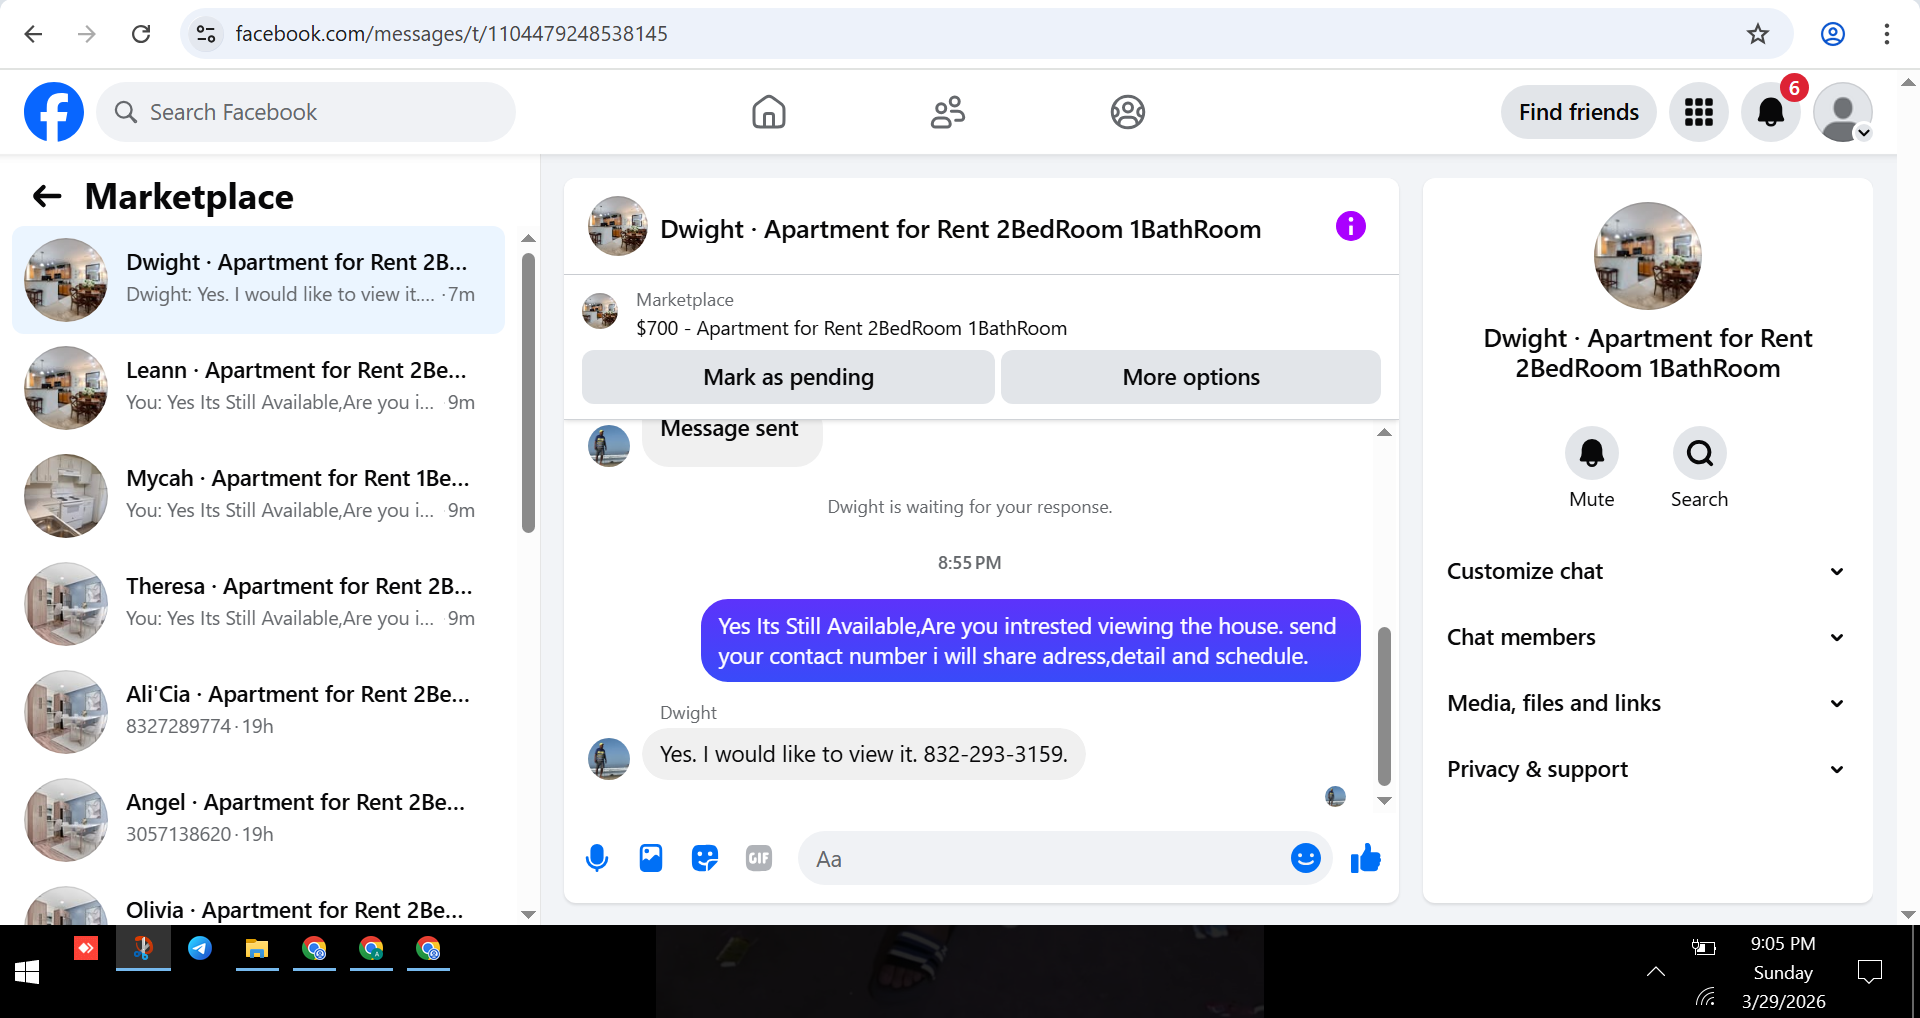Open the Windows notification center
1920x1018 pixels.
[x=1869, y=971]
